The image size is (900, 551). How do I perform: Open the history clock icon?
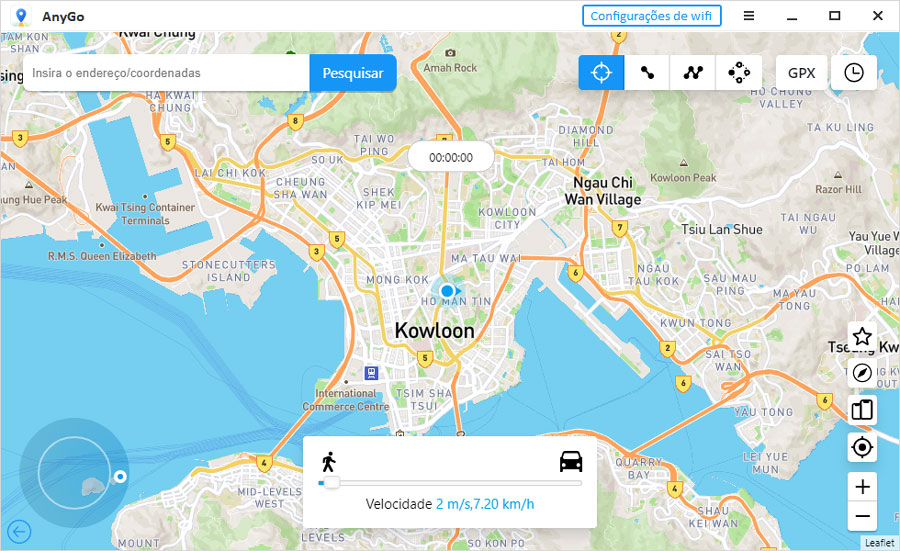(x=854, y=73)
